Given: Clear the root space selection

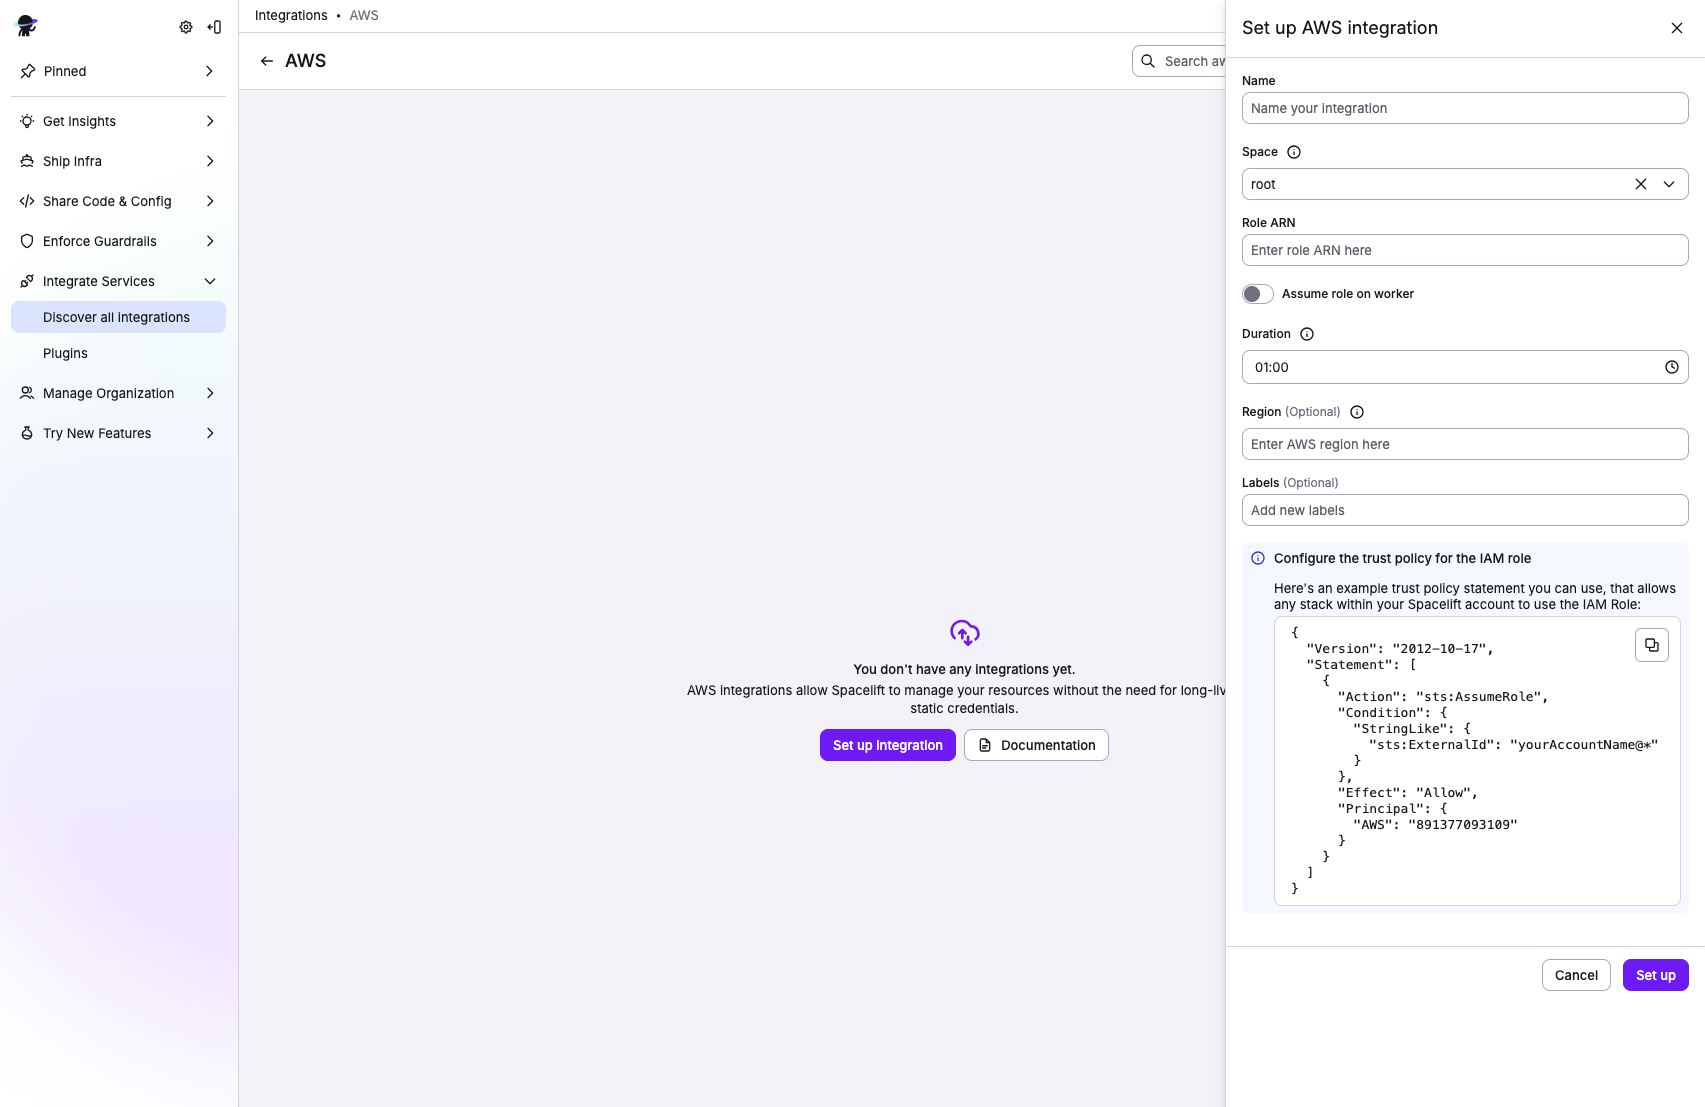Looking at the screenshot, I should (1640, 184).
